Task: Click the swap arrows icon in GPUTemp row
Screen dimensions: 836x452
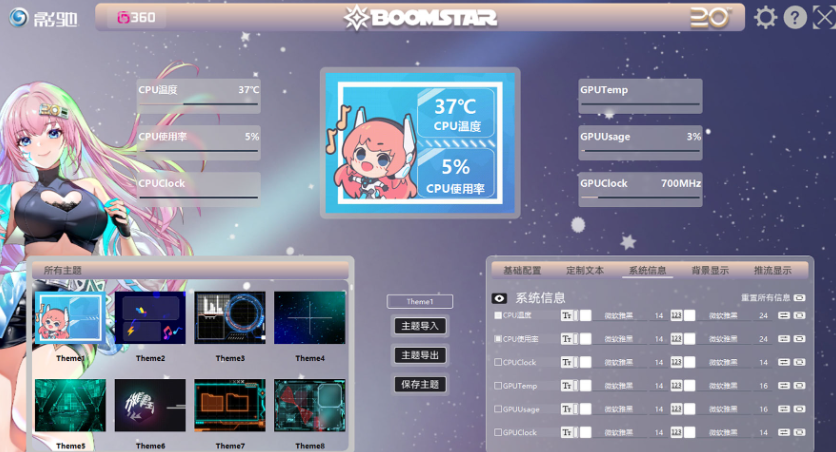Action: click(x=783, y=386)
